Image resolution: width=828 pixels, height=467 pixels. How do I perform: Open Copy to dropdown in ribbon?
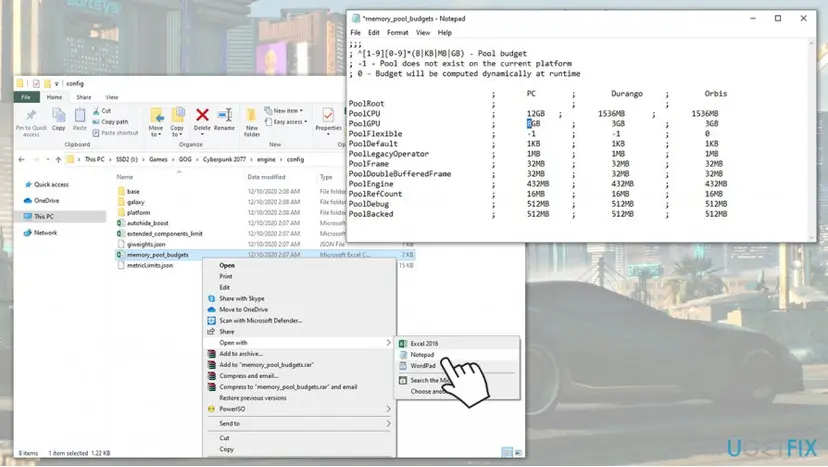pyautogui.click(x=177, y=132)
